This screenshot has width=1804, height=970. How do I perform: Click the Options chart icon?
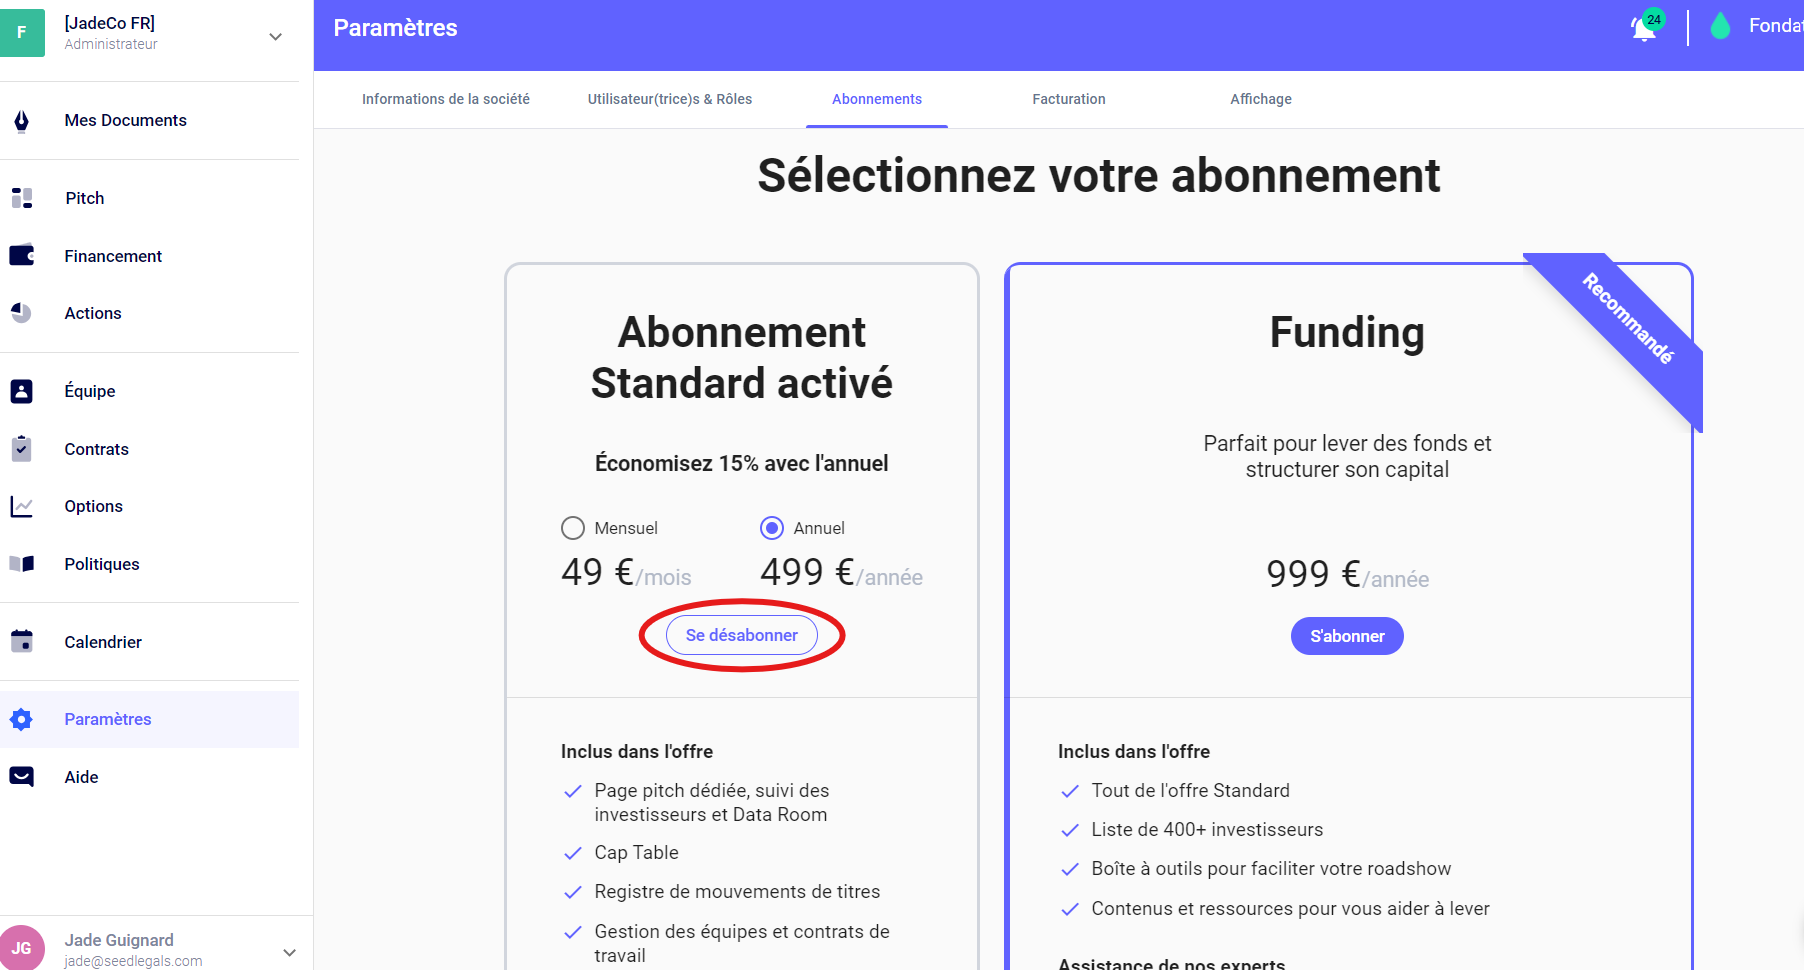(21, 507)
